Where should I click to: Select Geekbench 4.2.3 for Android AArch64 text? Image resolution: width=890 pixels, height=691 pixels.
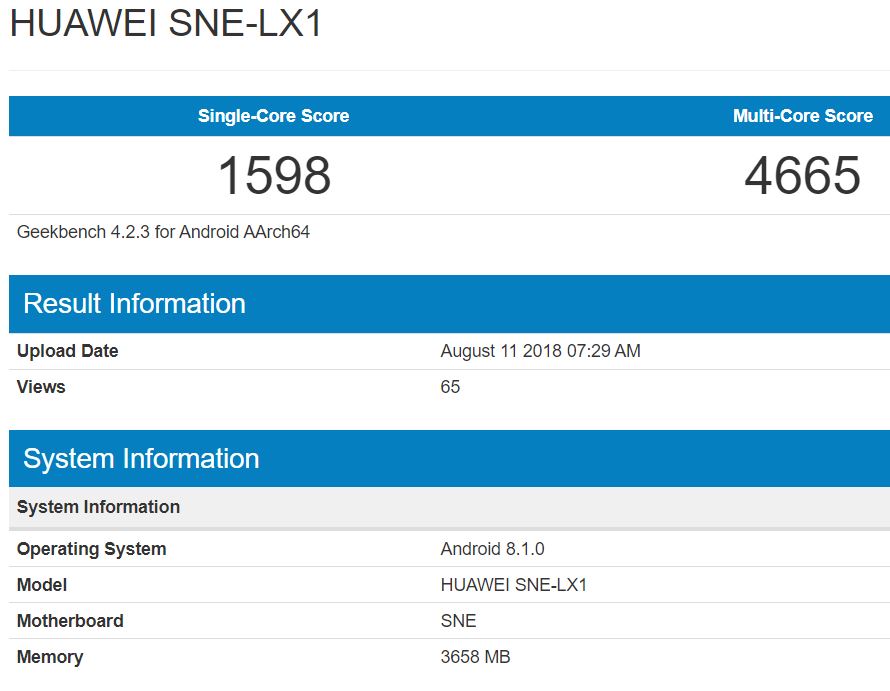click(163, 232)
